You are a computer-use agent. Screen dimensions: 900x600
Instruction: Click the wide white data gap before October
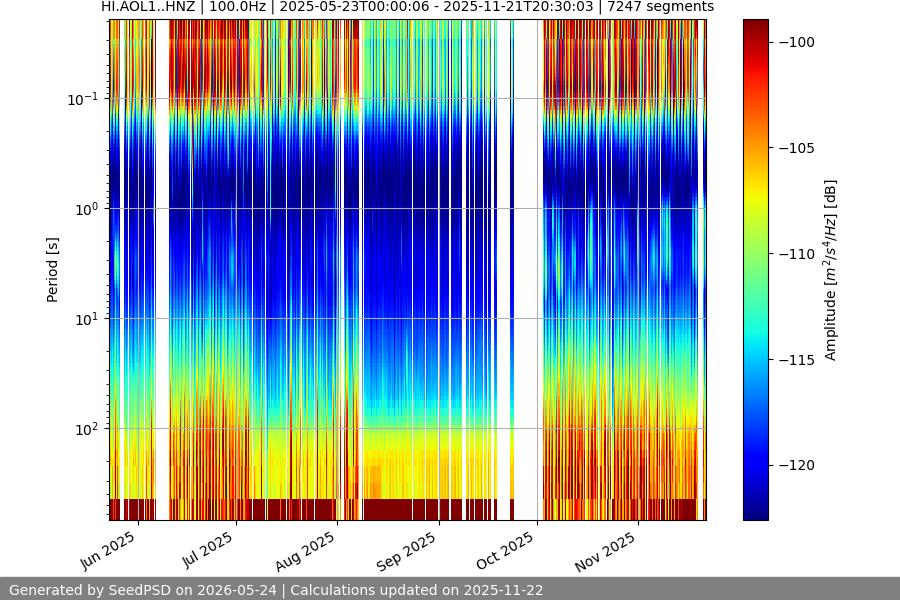526,270
